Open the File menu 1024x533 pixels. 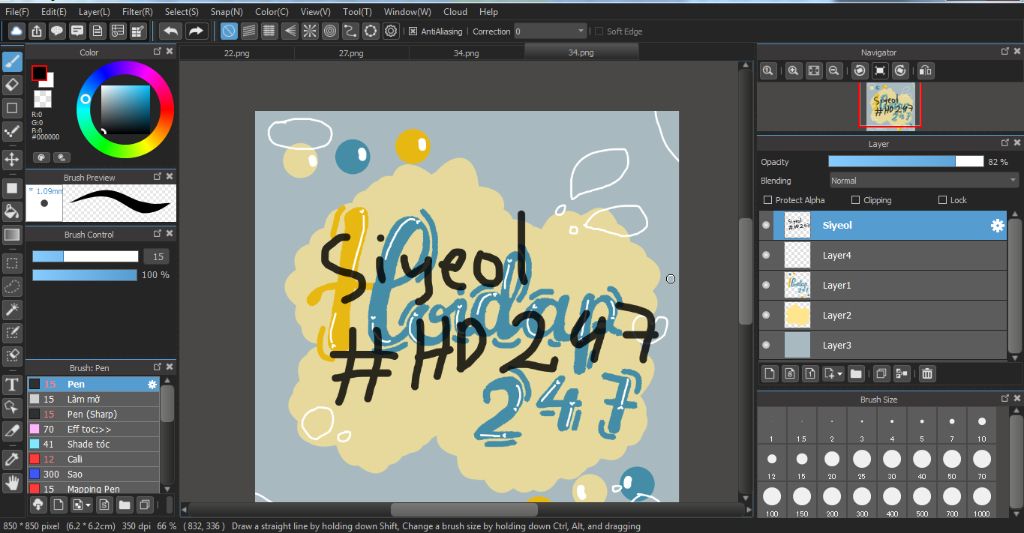[x=17, y=12]
